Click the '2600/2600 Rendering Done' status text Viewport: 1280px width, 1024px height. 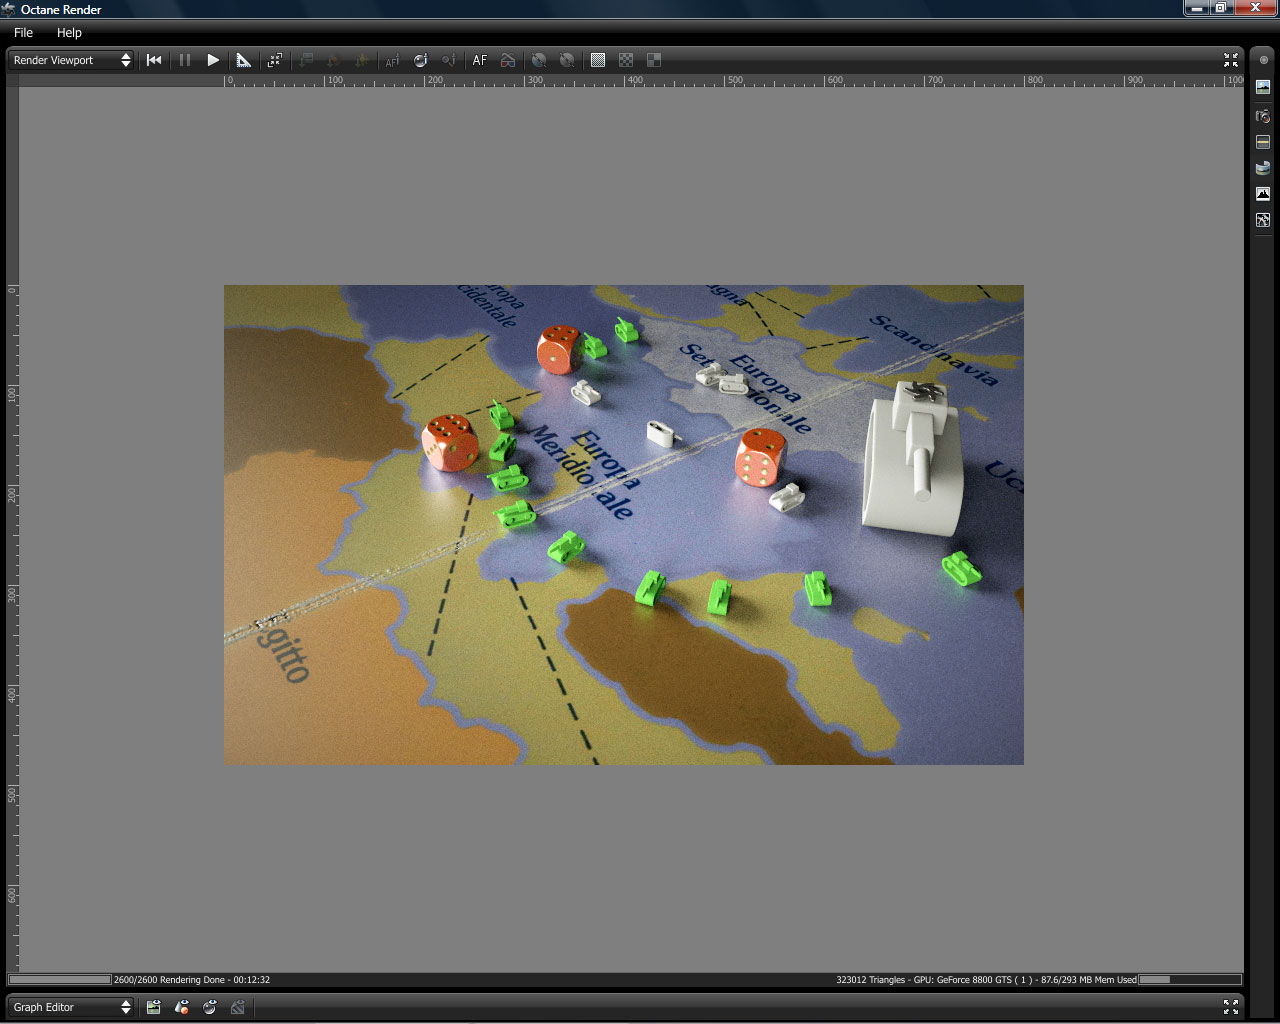(192, 980)
